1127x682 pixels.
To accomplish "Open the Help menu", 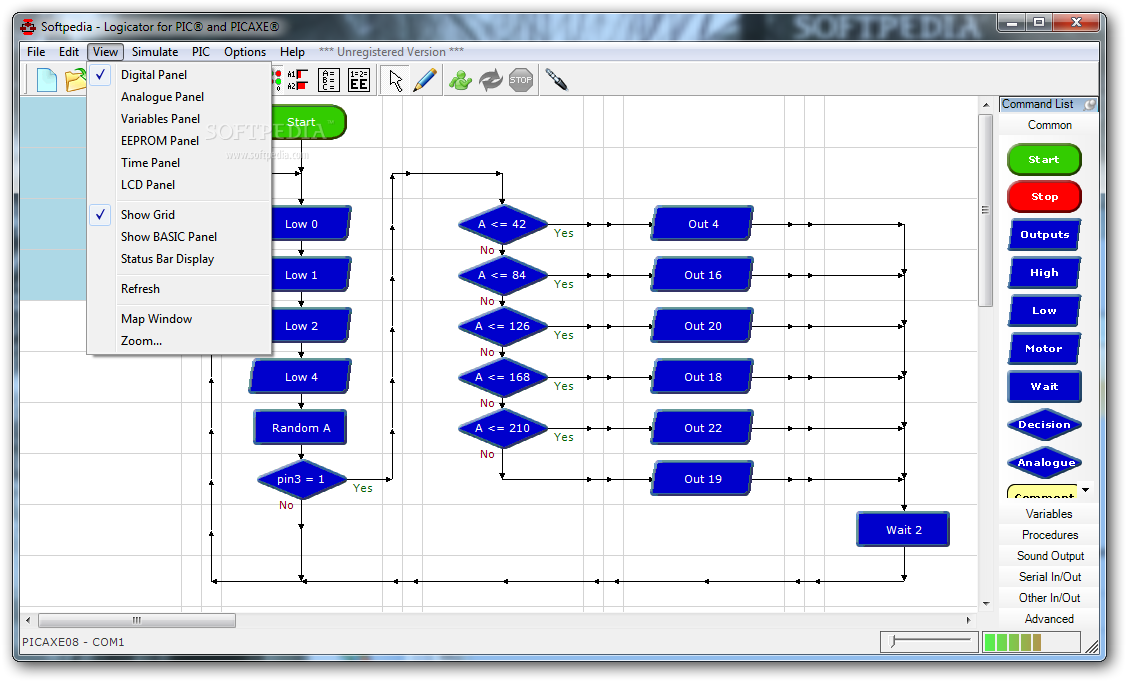I will (x=292, y=52).
